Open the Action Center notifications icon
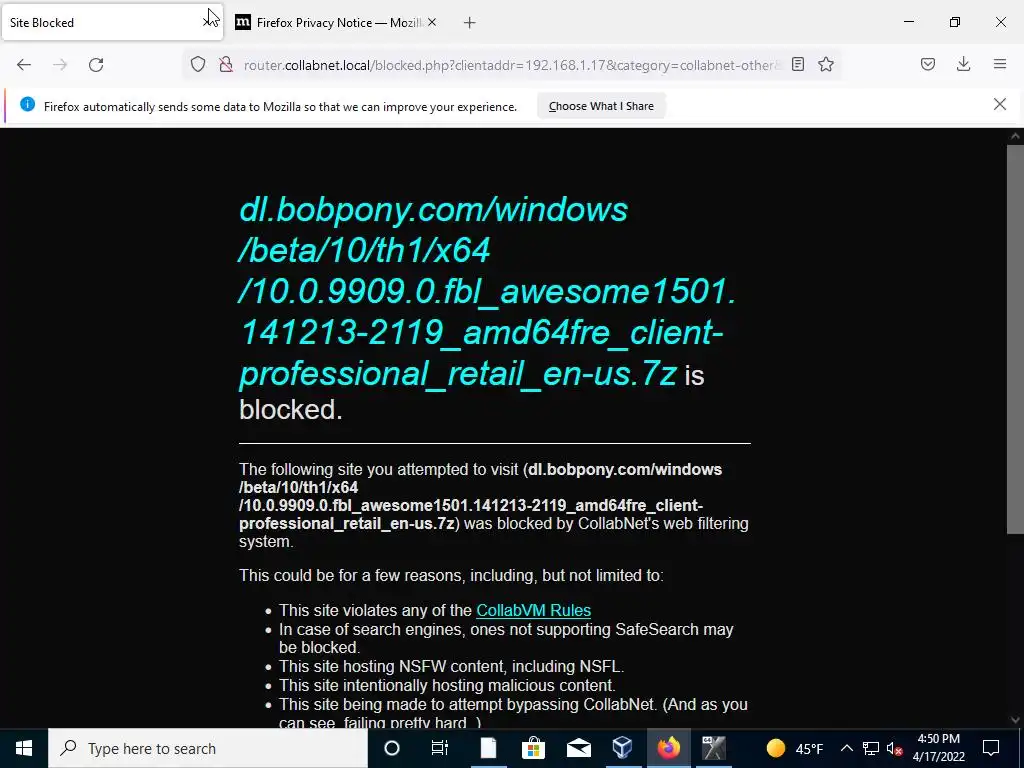This screenshot has width=1024, height=768. pyautogui.click(x=991, y=748)
